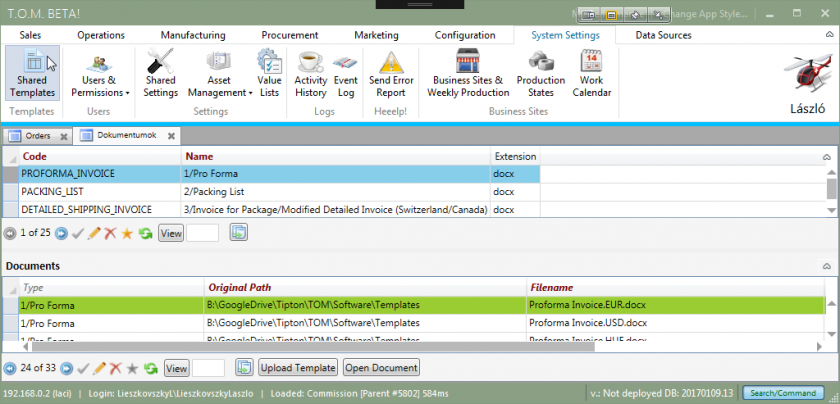
Task: Open the Event Log
Action: click(346, 73)
